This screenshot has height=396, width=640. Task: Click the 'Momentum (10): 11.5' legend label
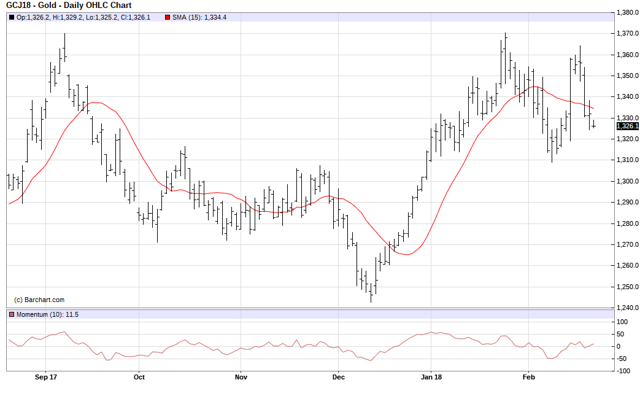point(47,315)
